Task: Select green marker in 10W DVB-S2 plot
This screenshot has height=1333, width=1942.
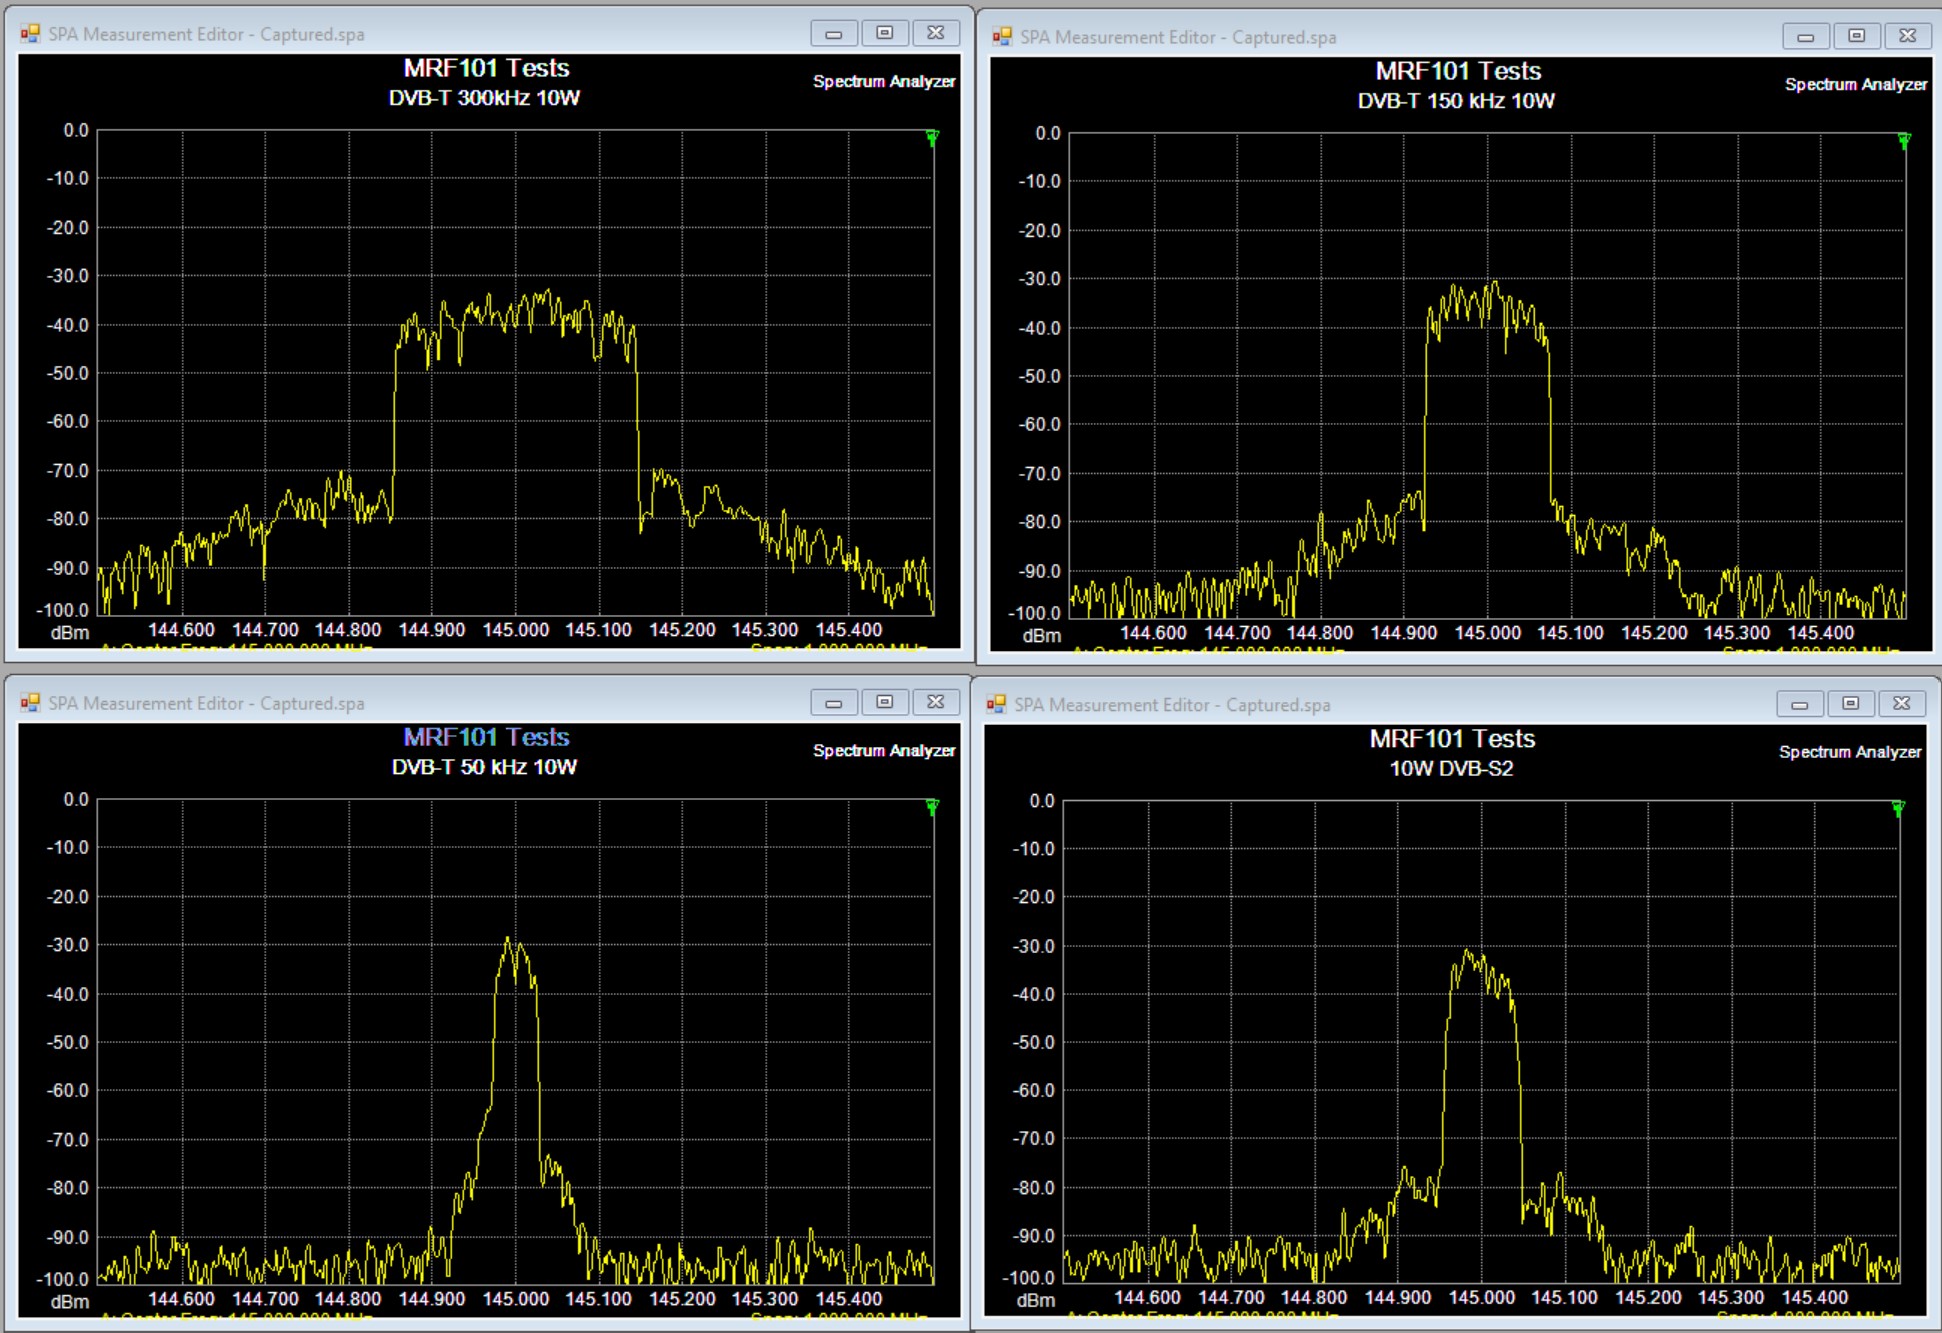Action: pos(1898,808)
